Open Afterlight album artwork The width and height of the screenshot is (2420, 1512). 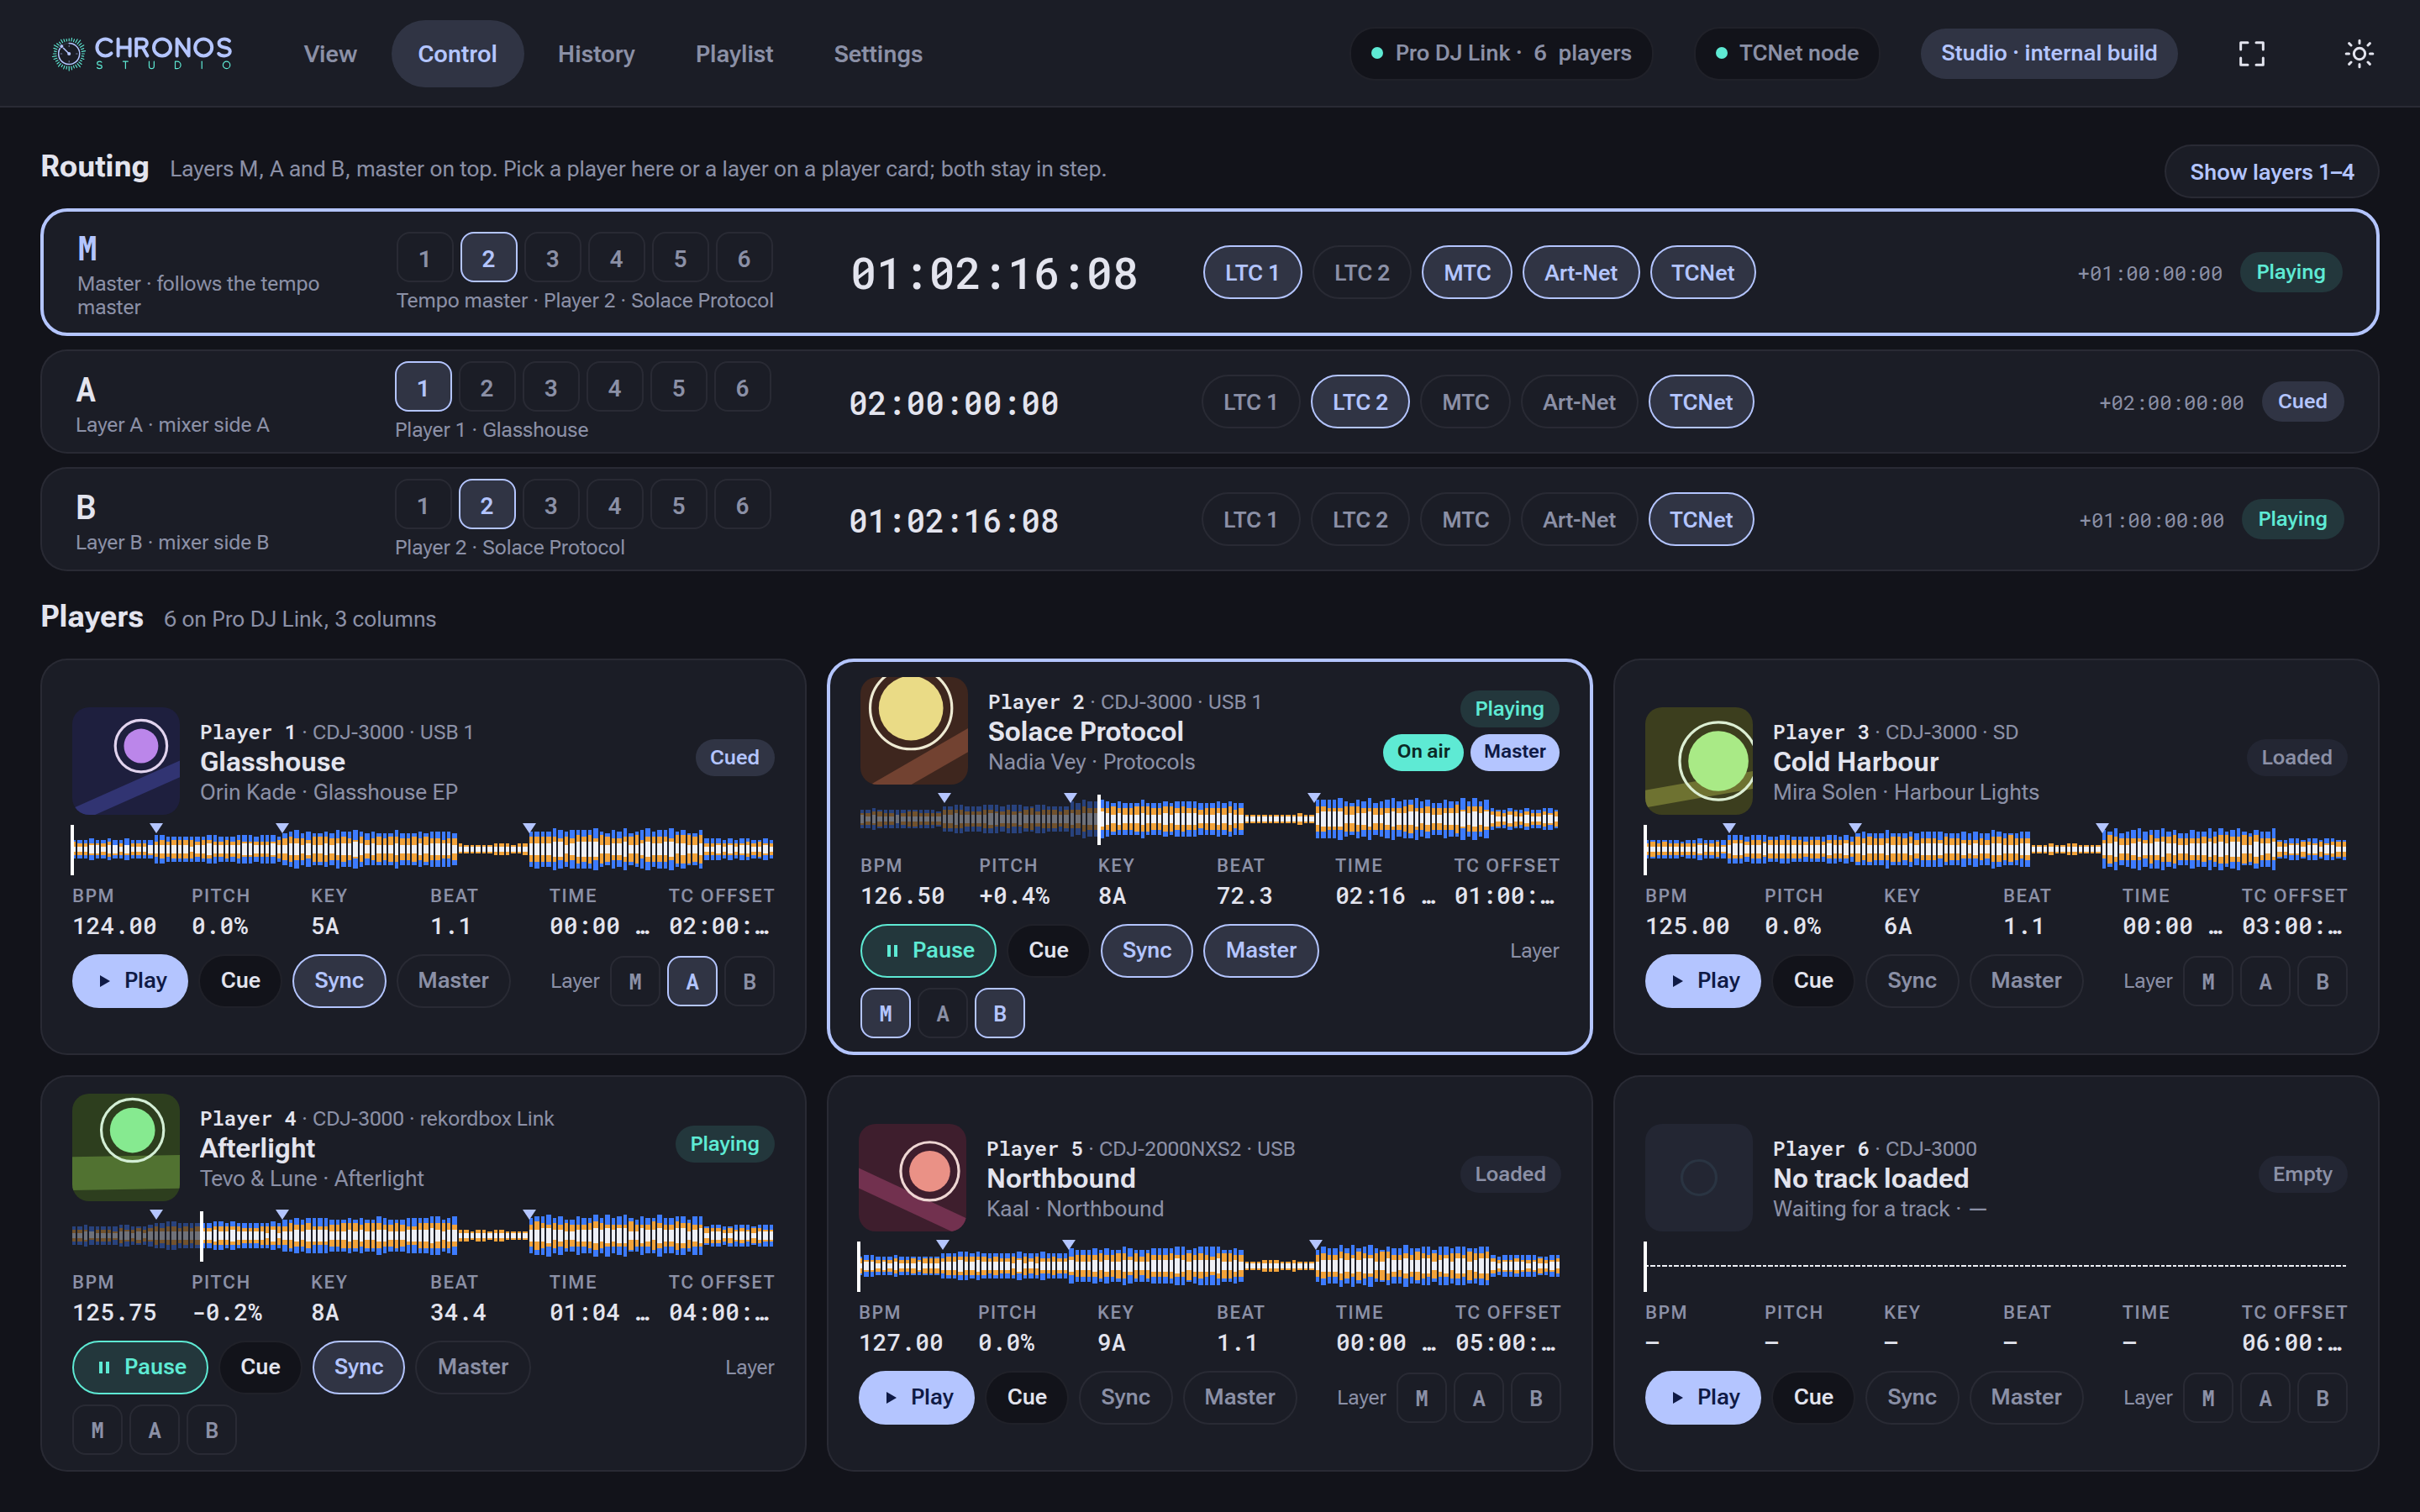[126, 1148]
